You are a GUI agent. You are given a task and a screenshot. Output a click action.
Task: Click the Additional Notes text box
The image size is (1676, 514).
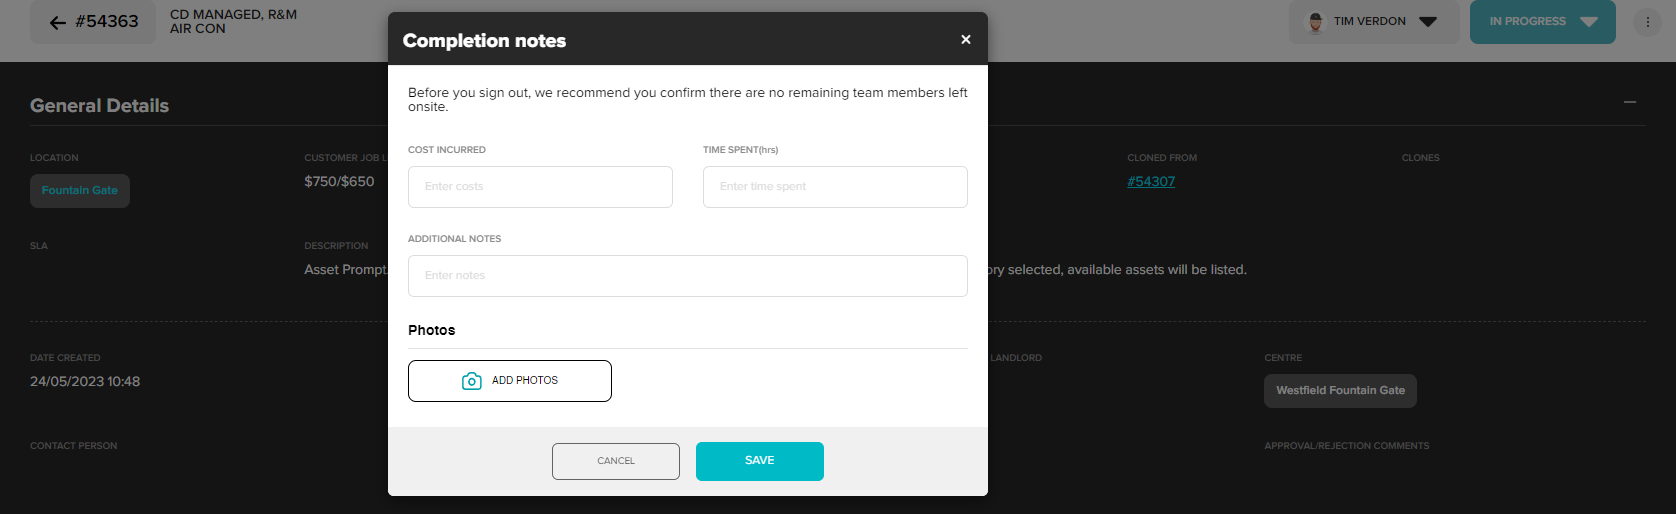[687, 276]
